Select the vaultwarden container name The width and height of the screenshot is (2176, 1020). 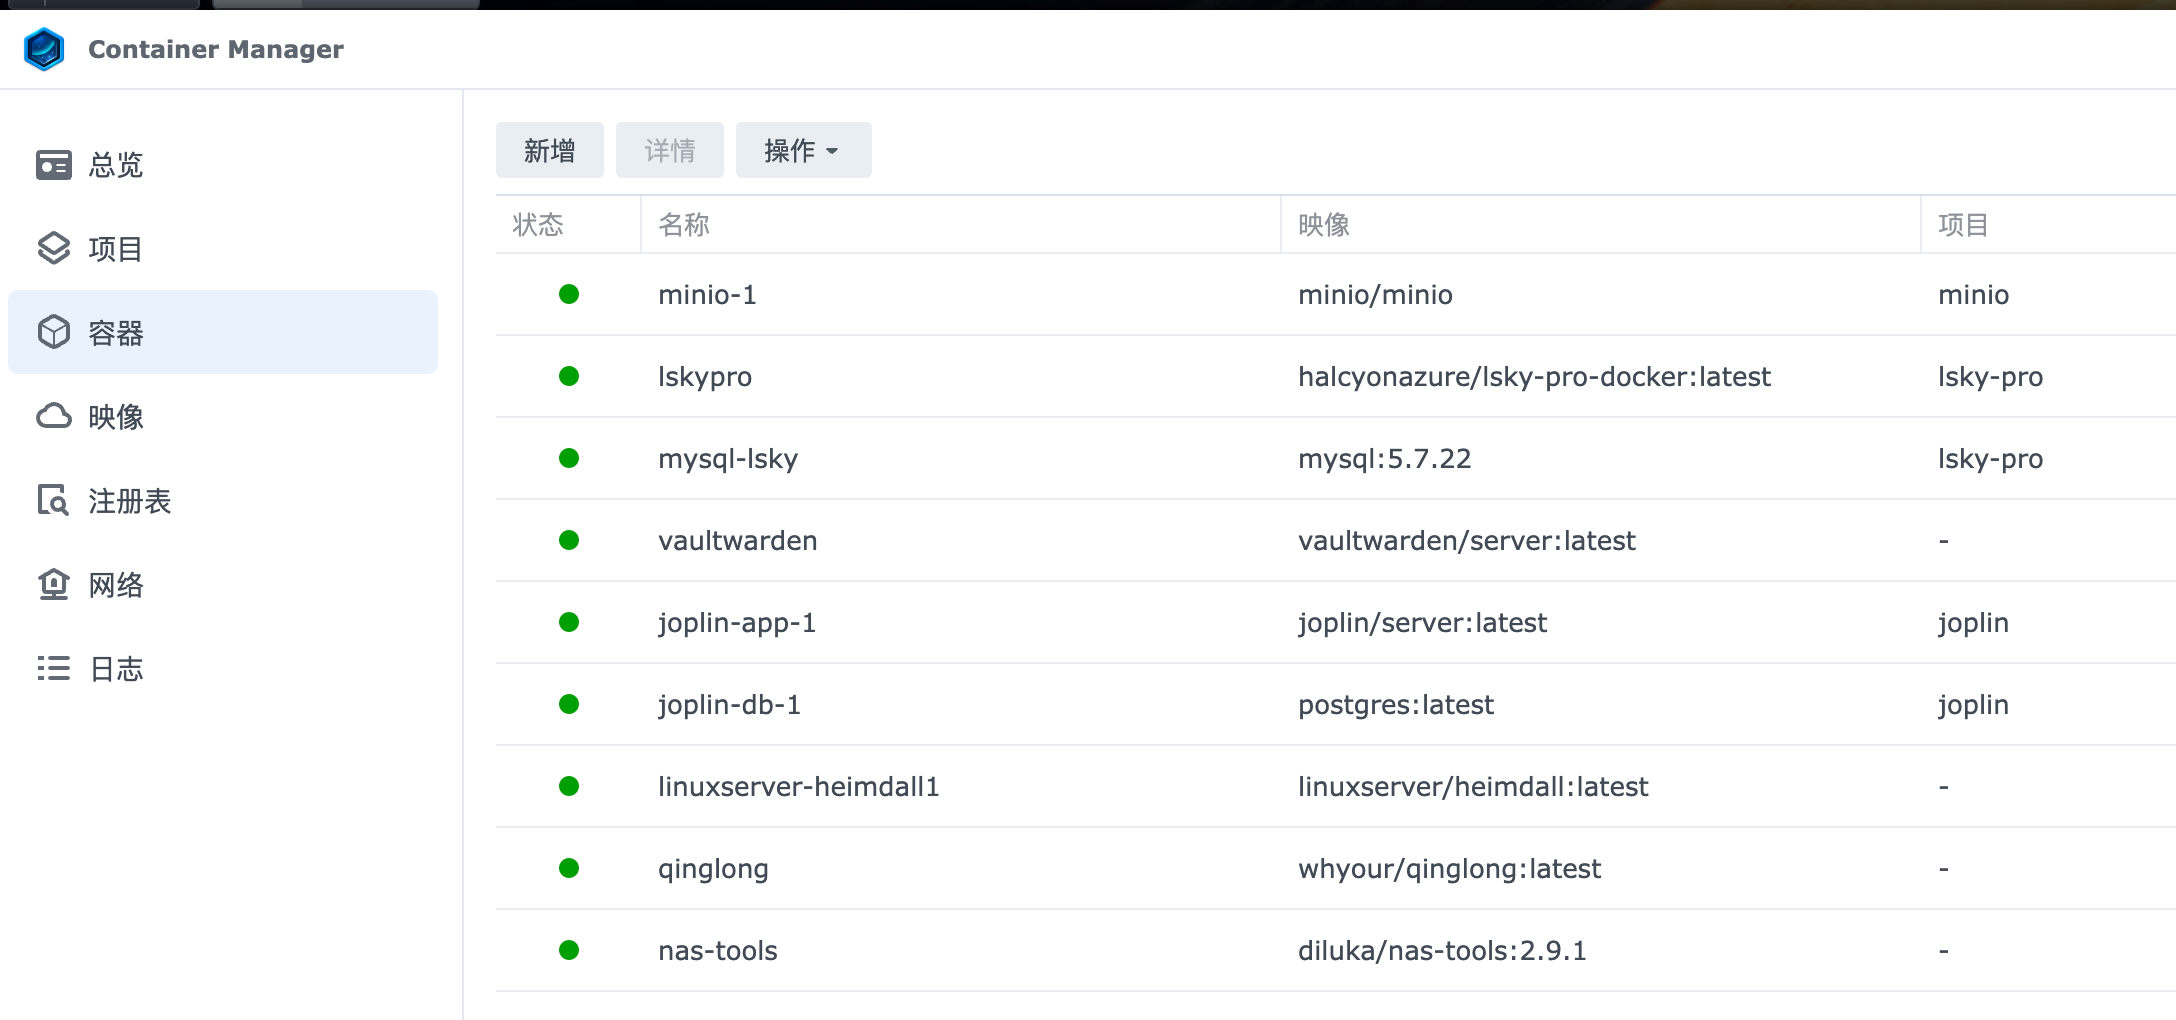click(738, 541)
